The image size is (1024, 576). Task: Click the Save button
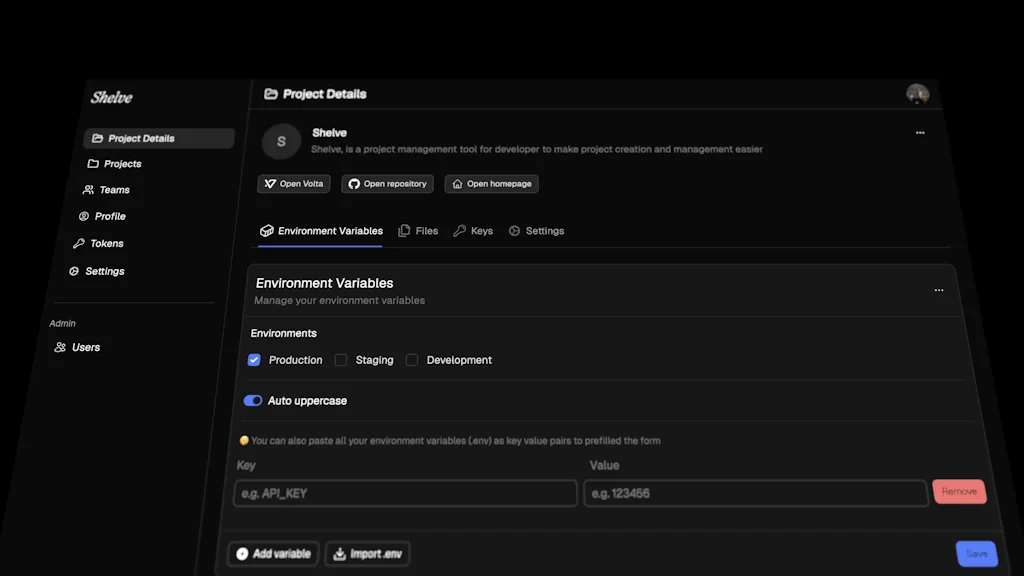975,553
